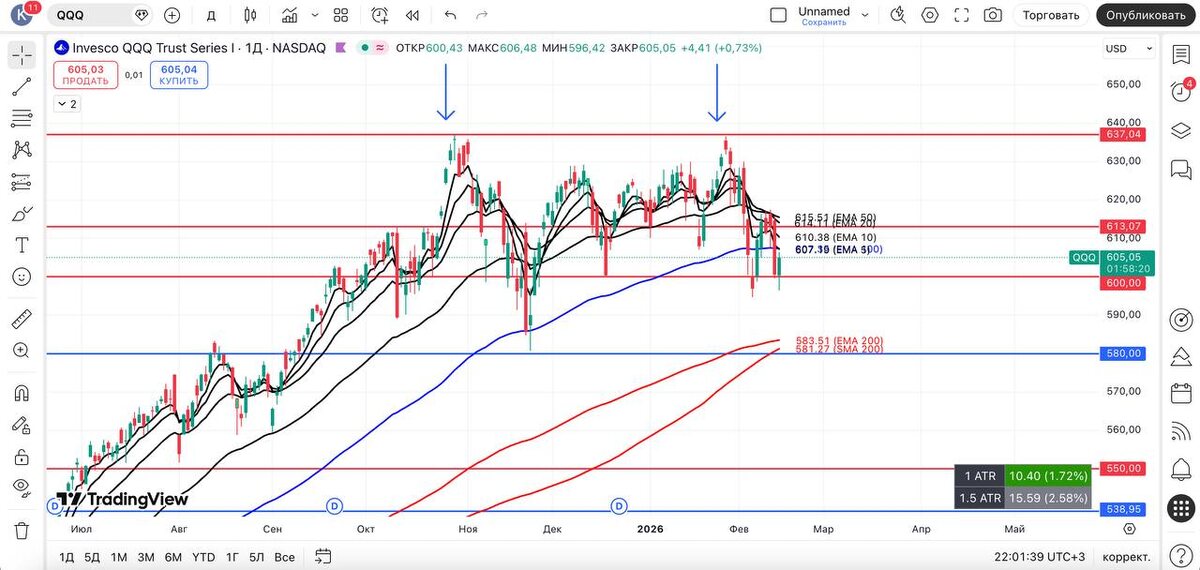Open the chats panel icon
This screenshot has width=1200, height=570.
click(x=1181, y=170)
